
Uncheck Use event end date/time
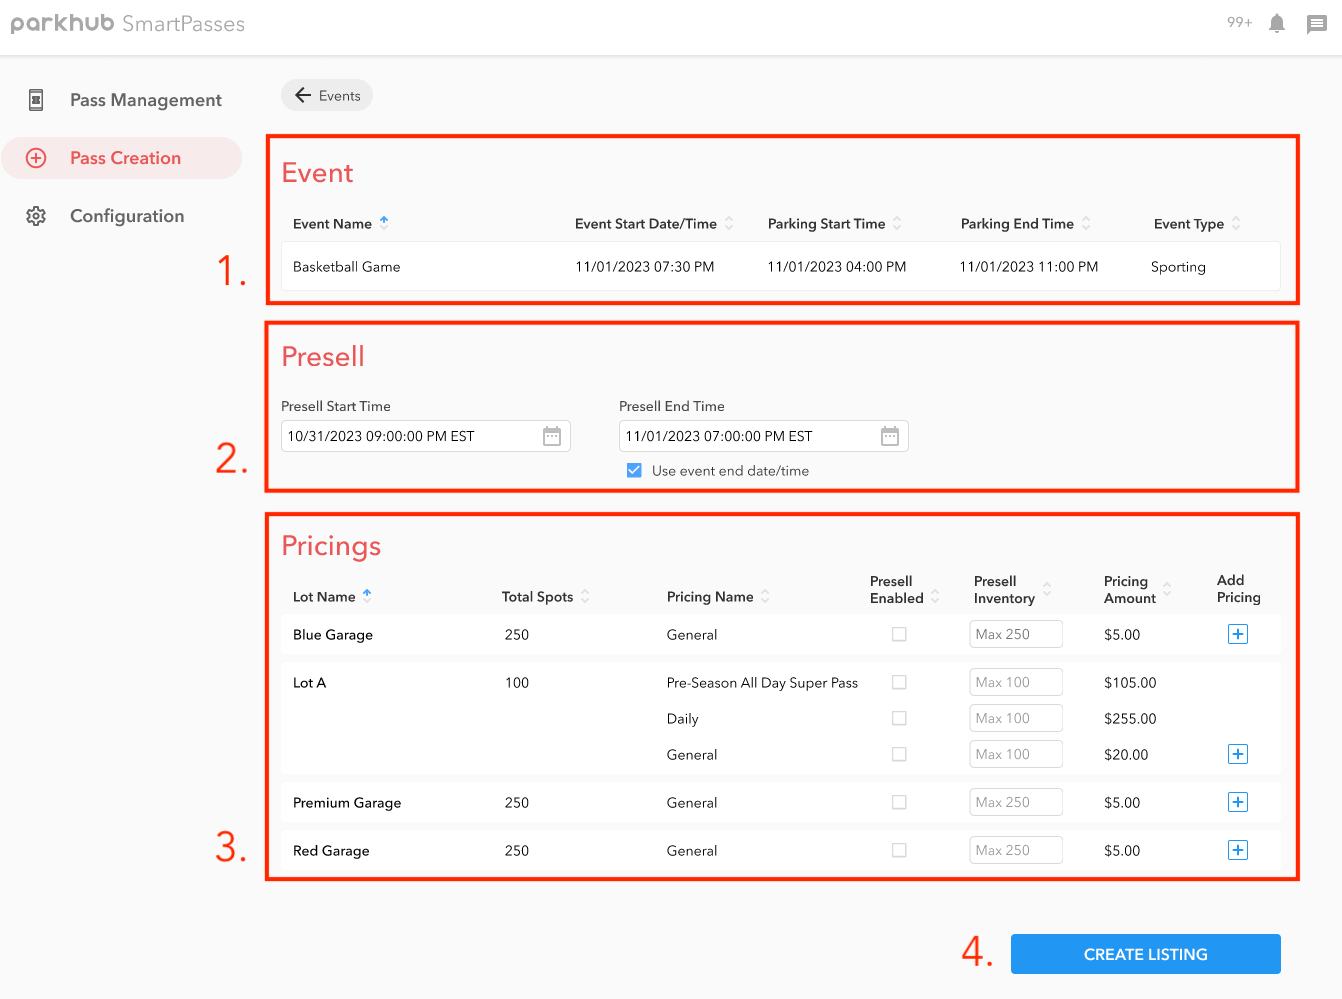pyautogui.click(x=634, y=470)
